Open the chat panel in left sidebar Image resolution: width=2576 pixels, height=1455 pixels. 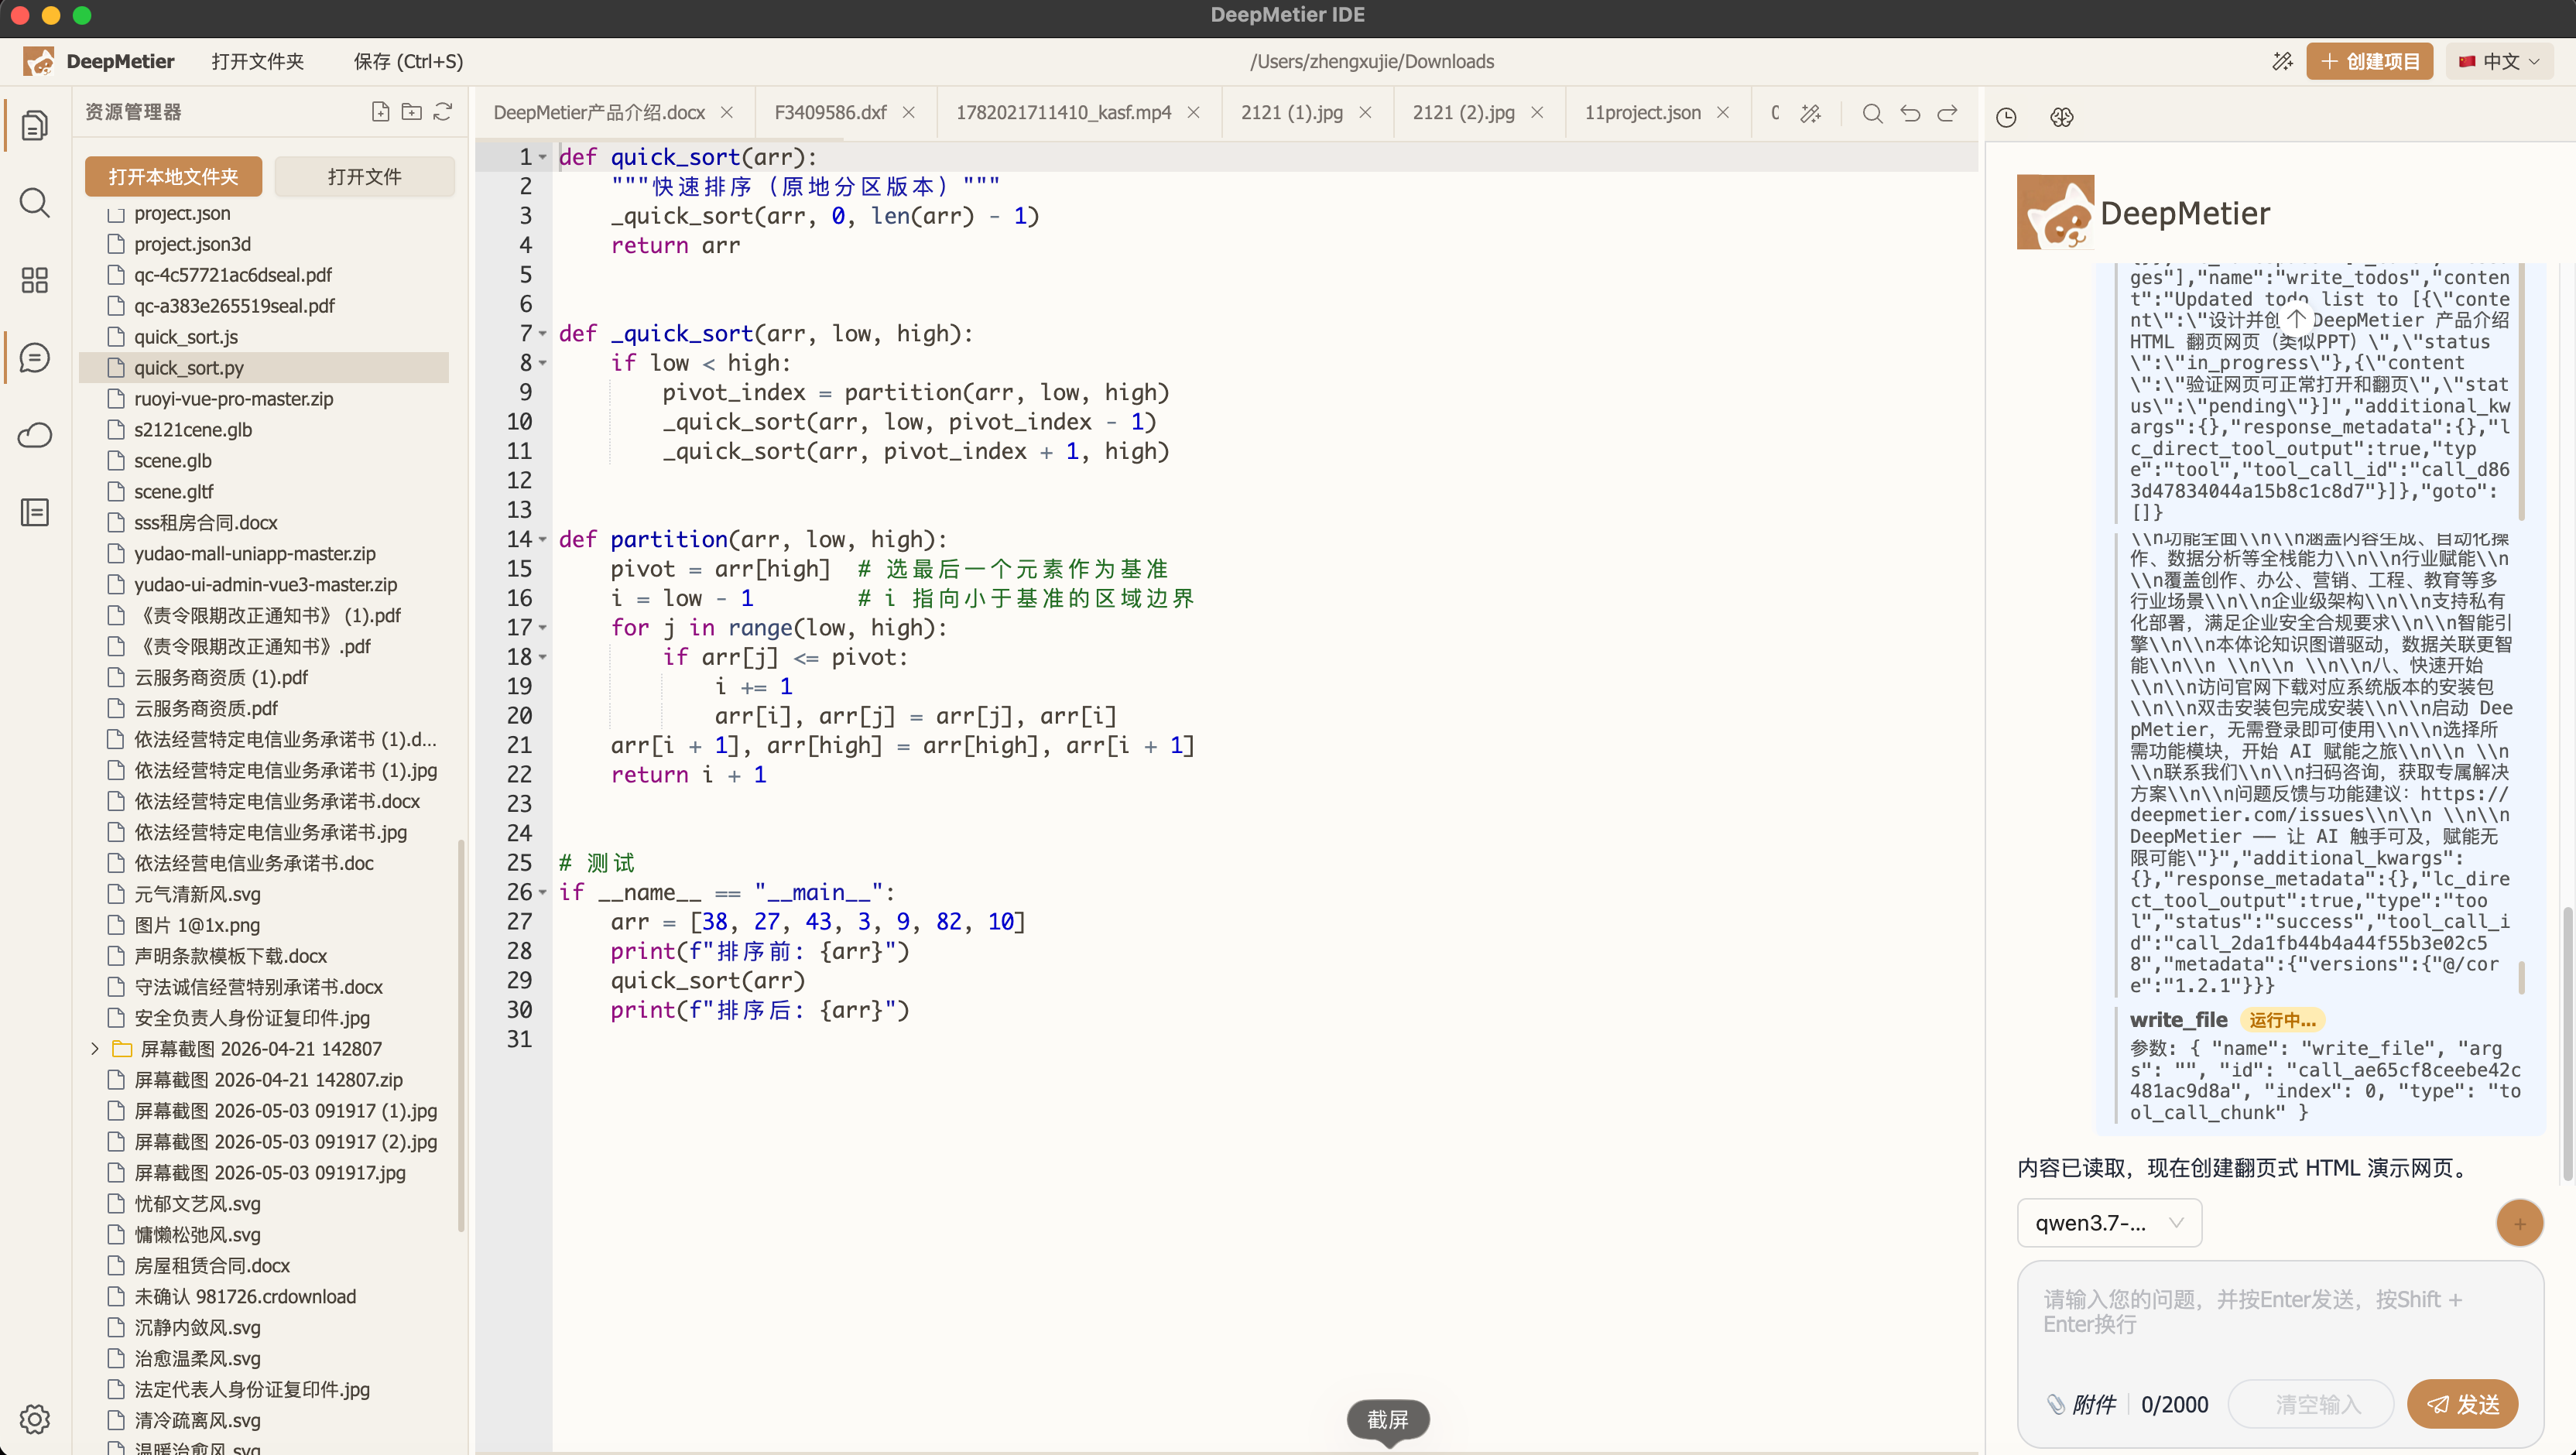coord(34,357)
